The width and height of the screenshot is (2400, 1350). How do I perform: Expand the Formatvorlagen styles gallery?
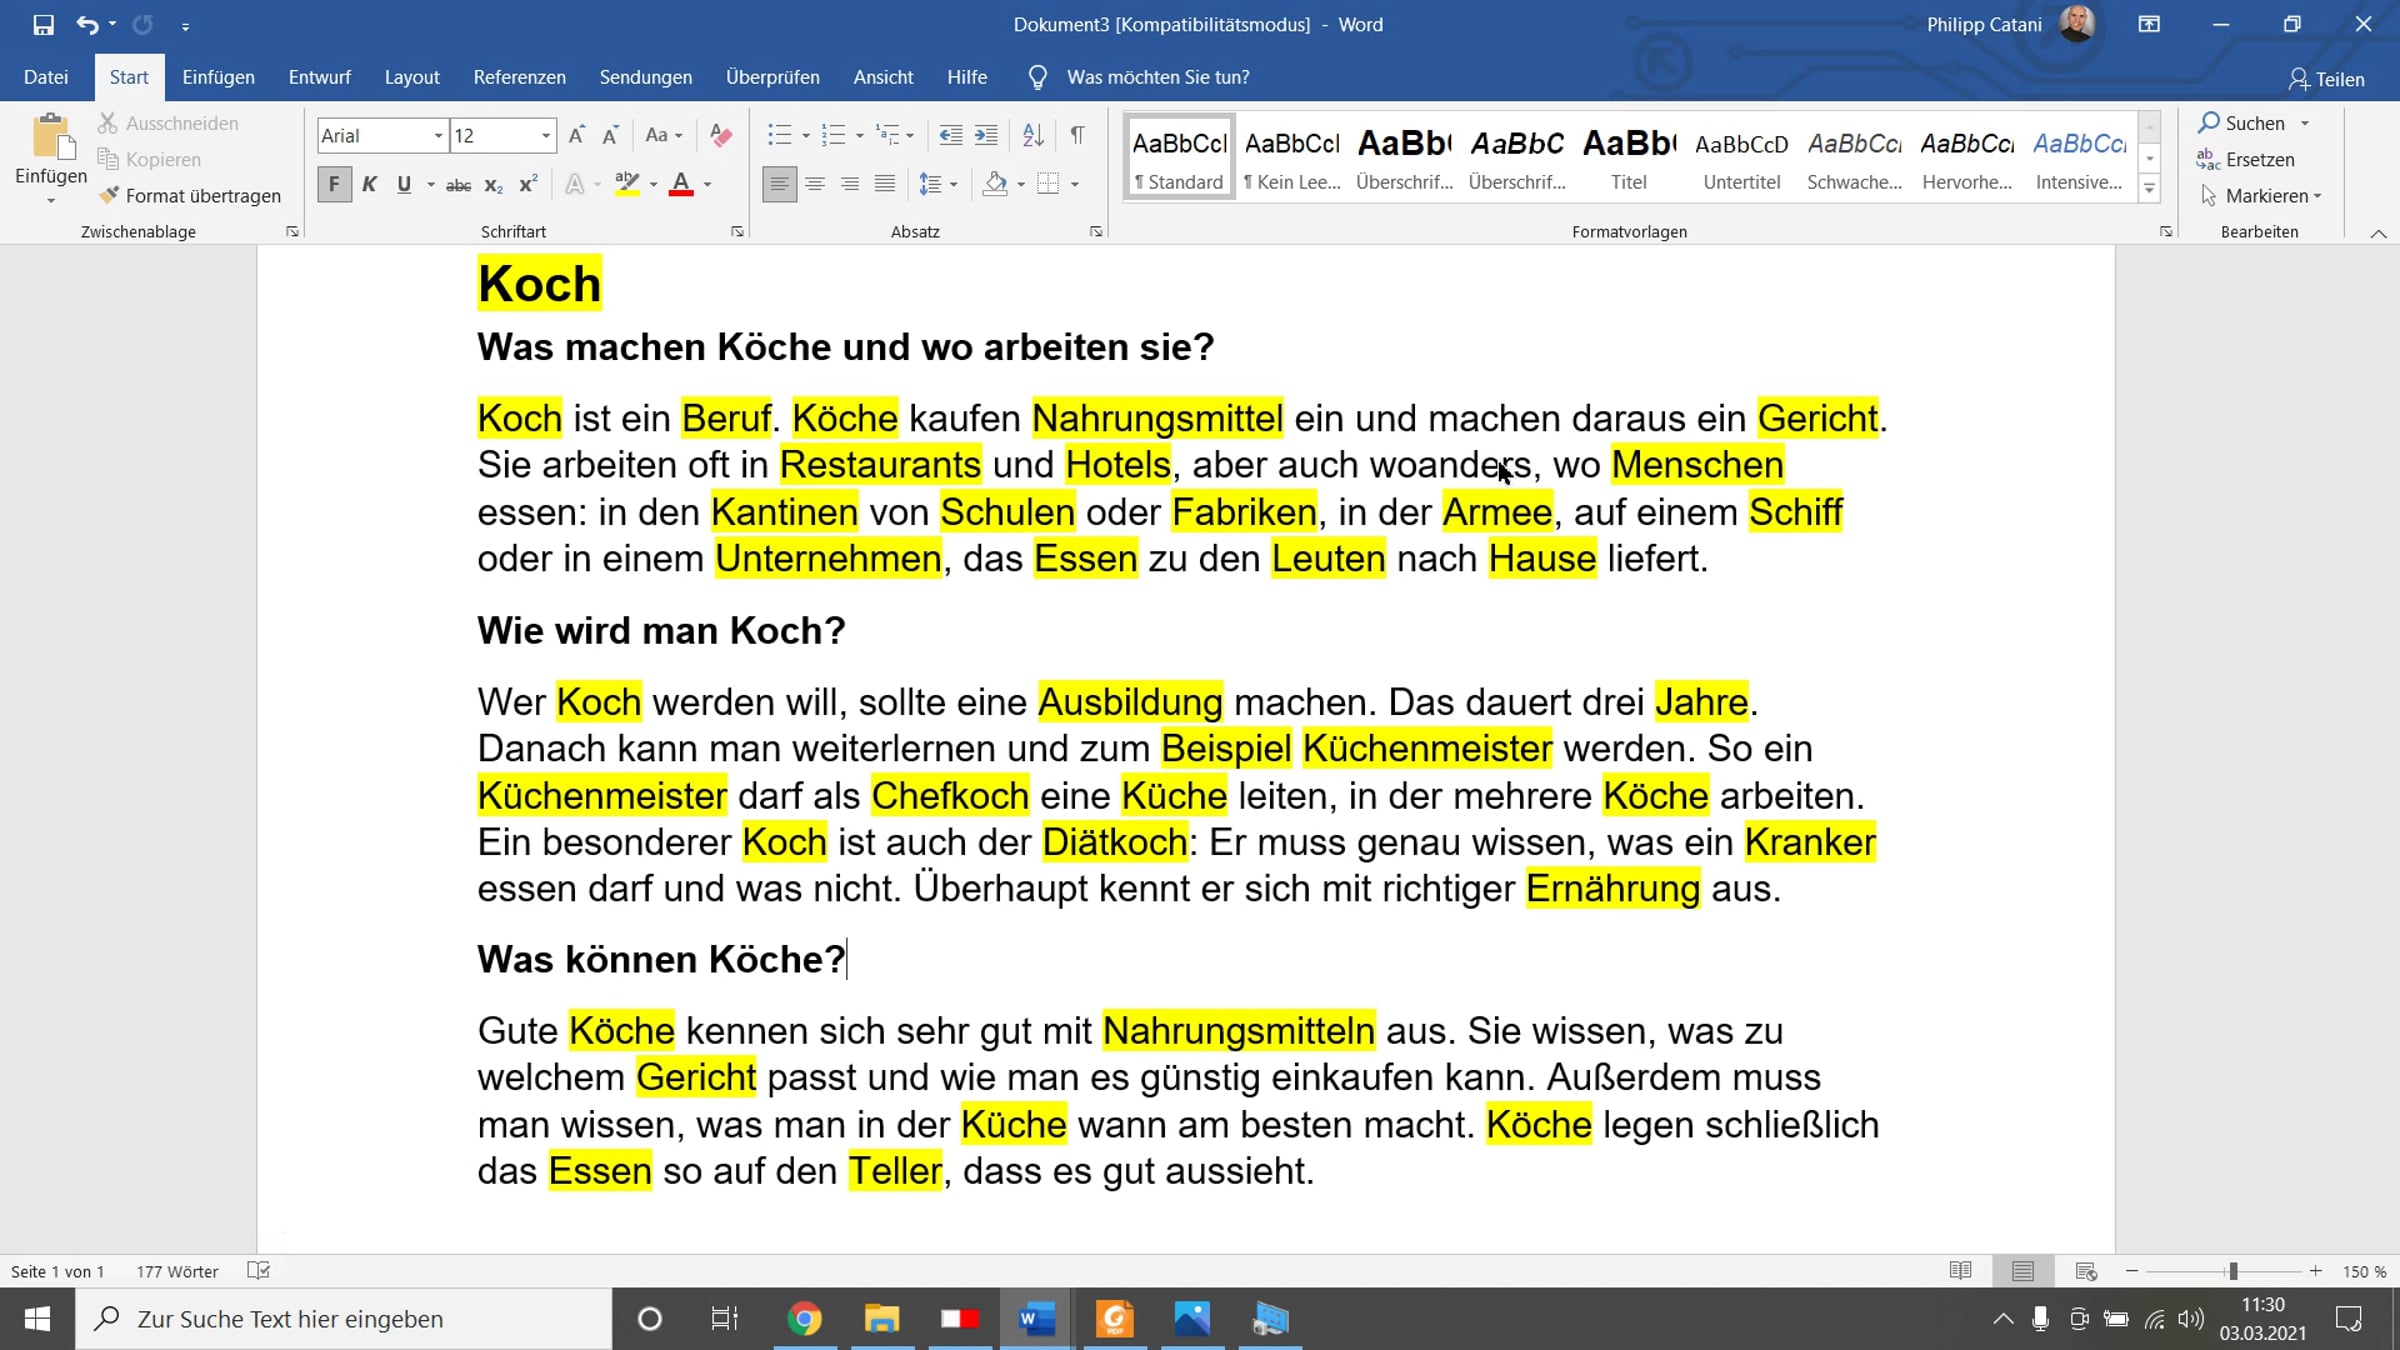pyautogui.click(x=2149, y=189)
